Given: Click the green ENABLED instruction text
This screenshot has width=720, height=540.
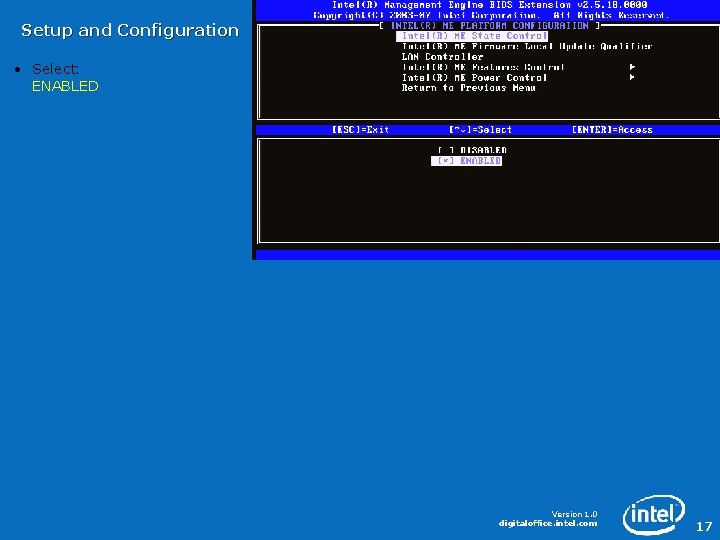Looking at the screenshot, I should tap(65, 86).
